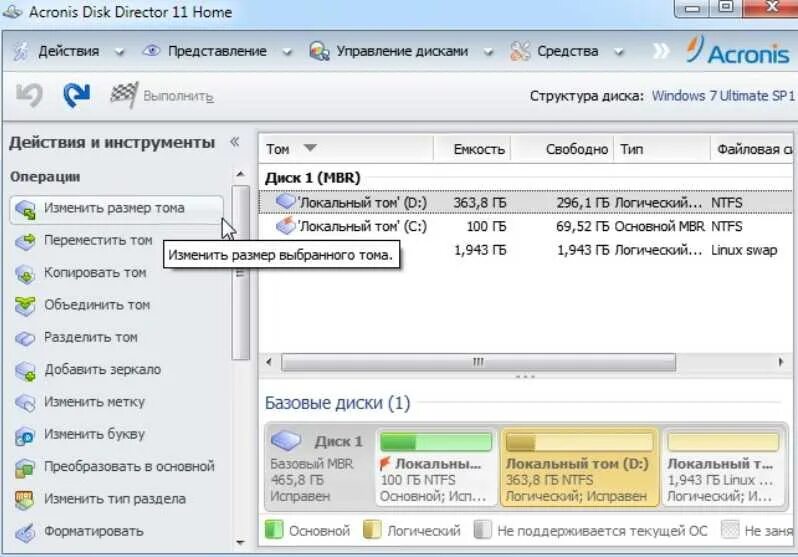
Task: Expand the Средства dropdown arrow
Action: [618, 52]
